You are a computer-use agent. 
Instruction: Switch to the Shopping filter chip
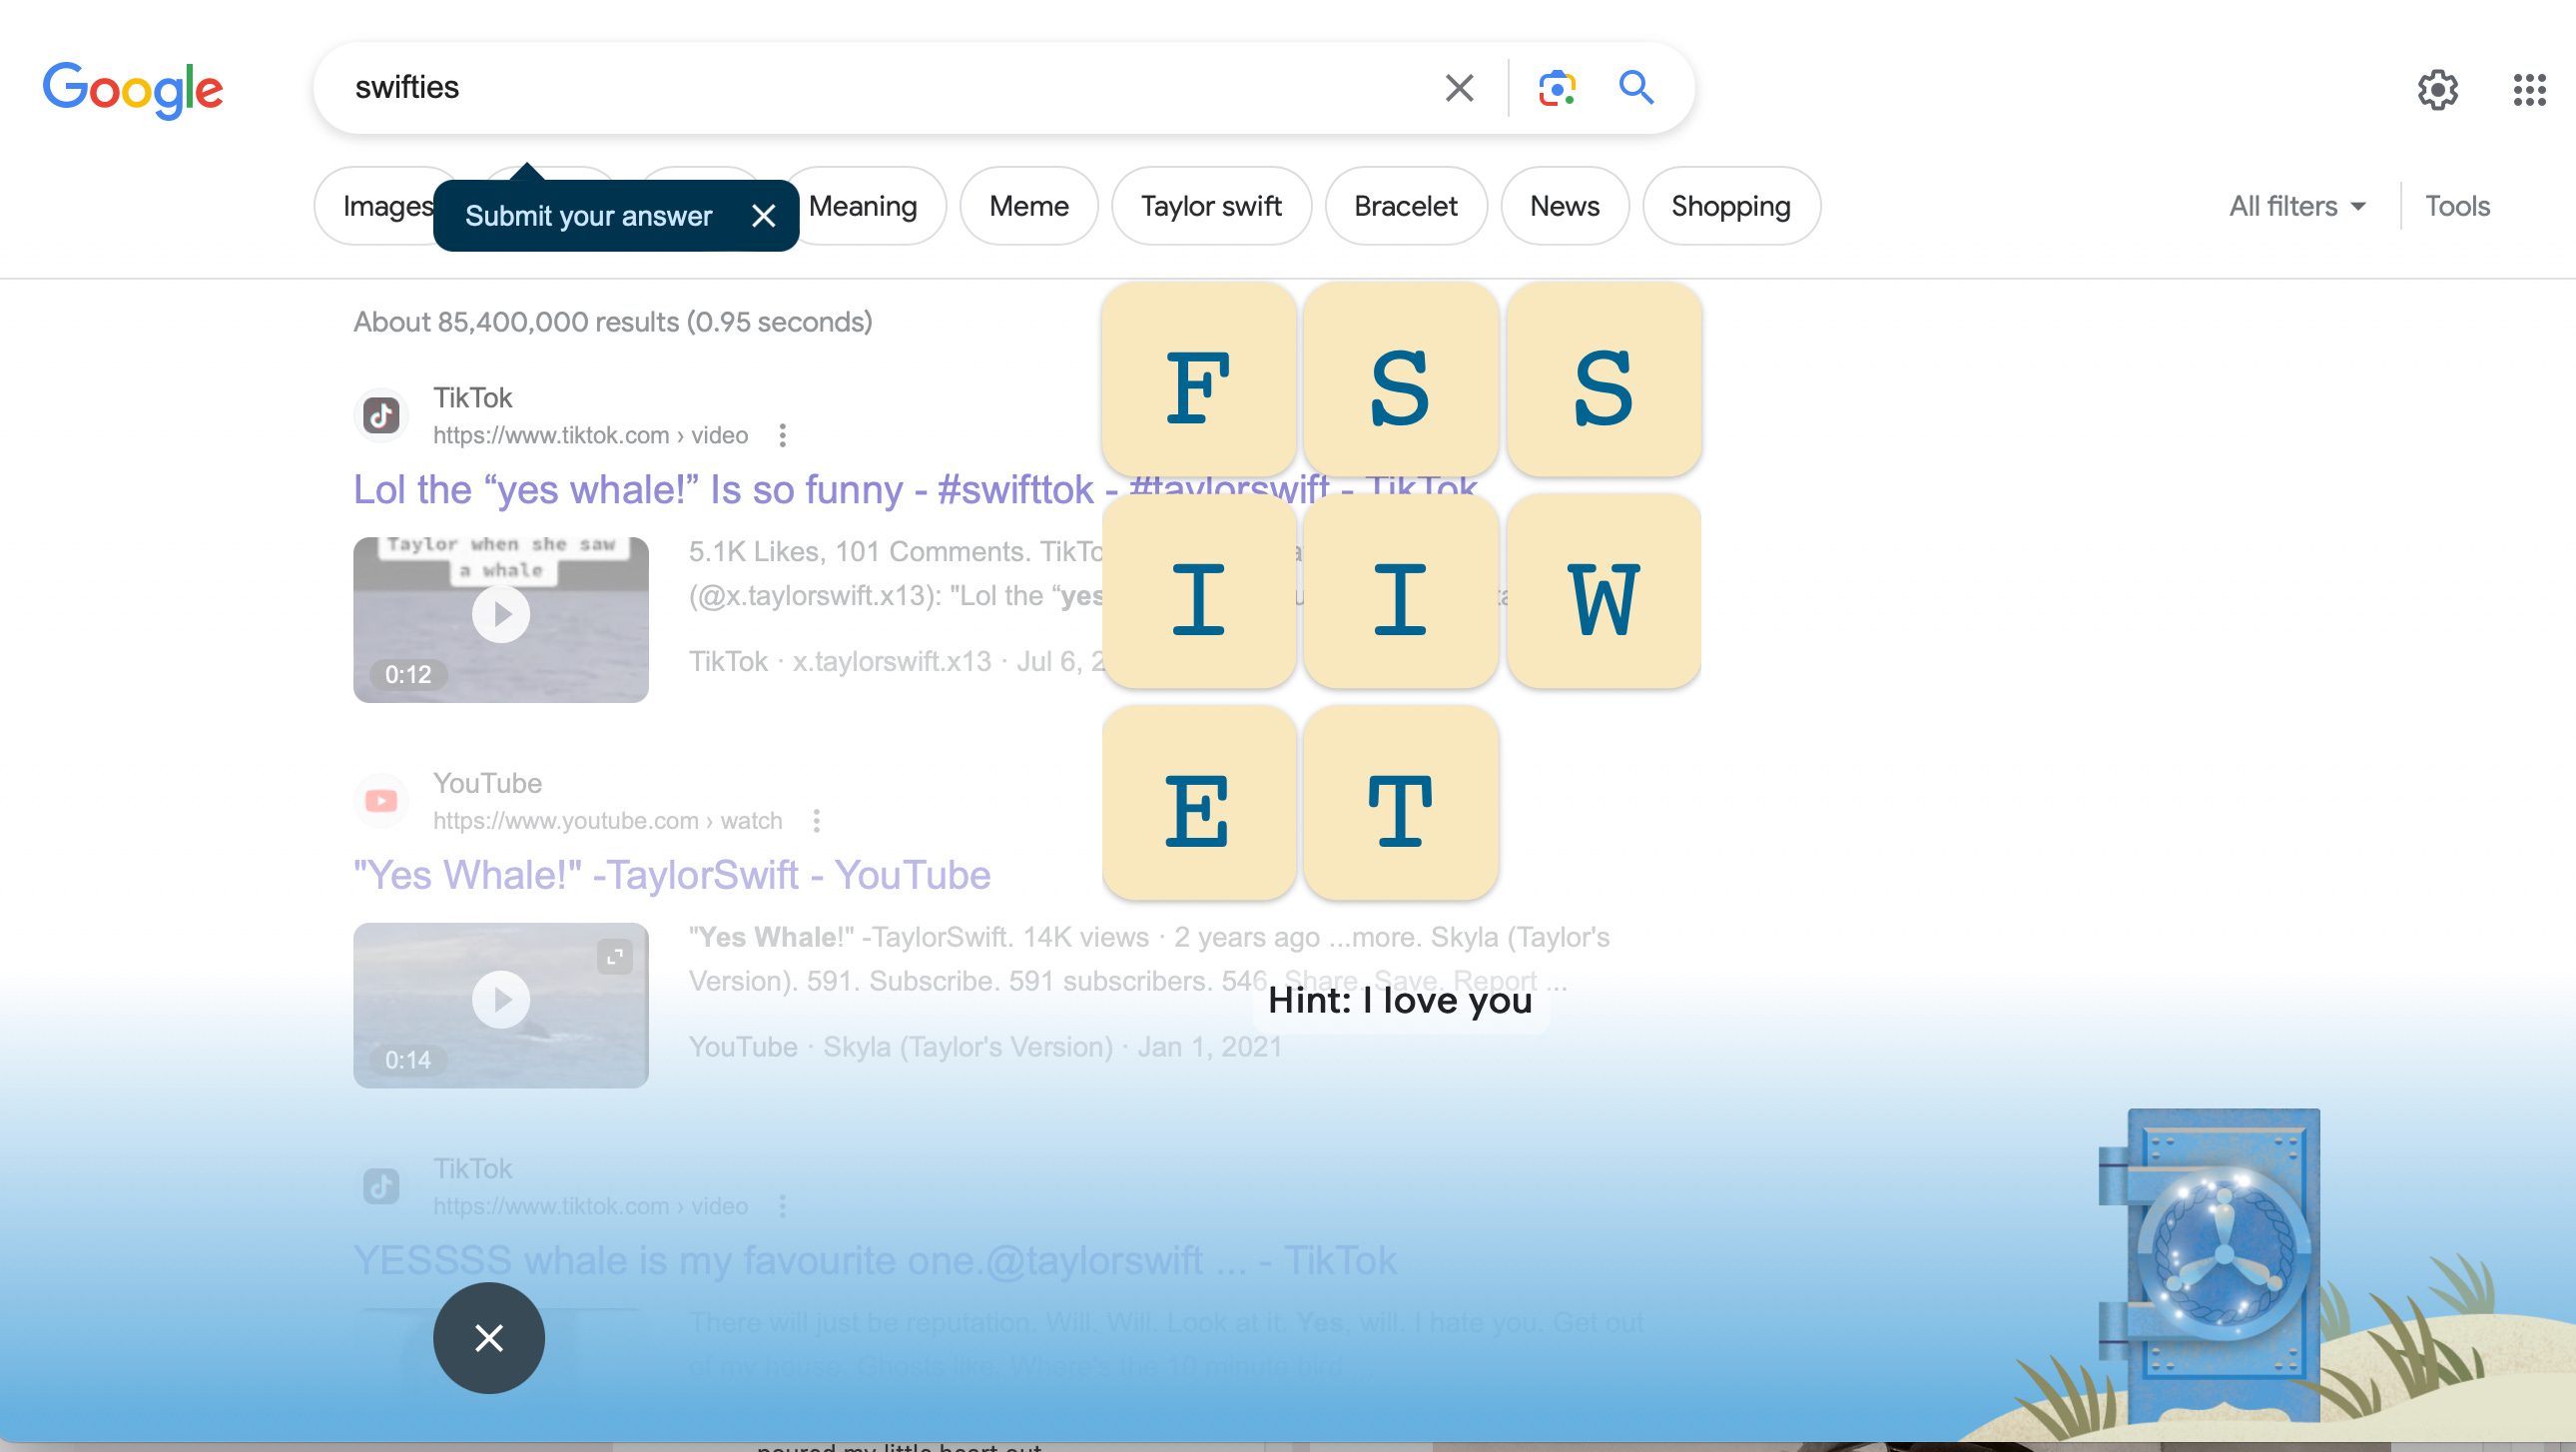(1730, 206)
